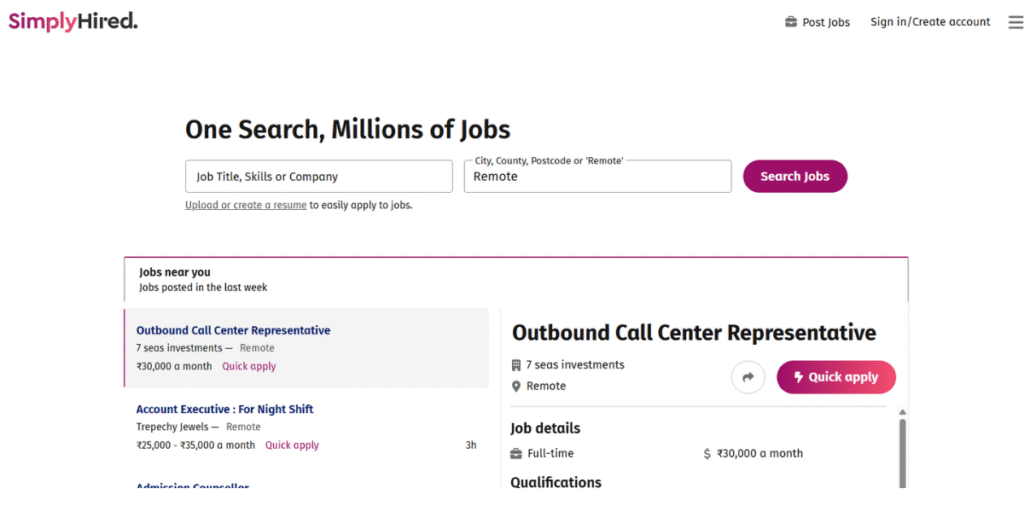Click the 'Job details' section heading
Image resolution: width=1024 pixels, height=512 pixels.
[x=545, y=428]
